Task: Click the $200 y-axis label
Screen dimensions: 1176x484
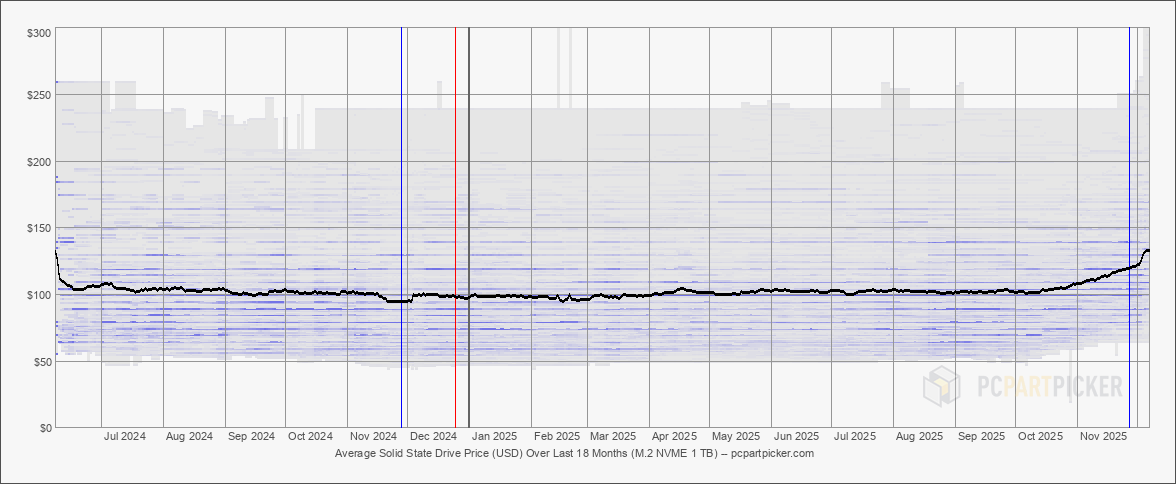Action: [39, 161]
